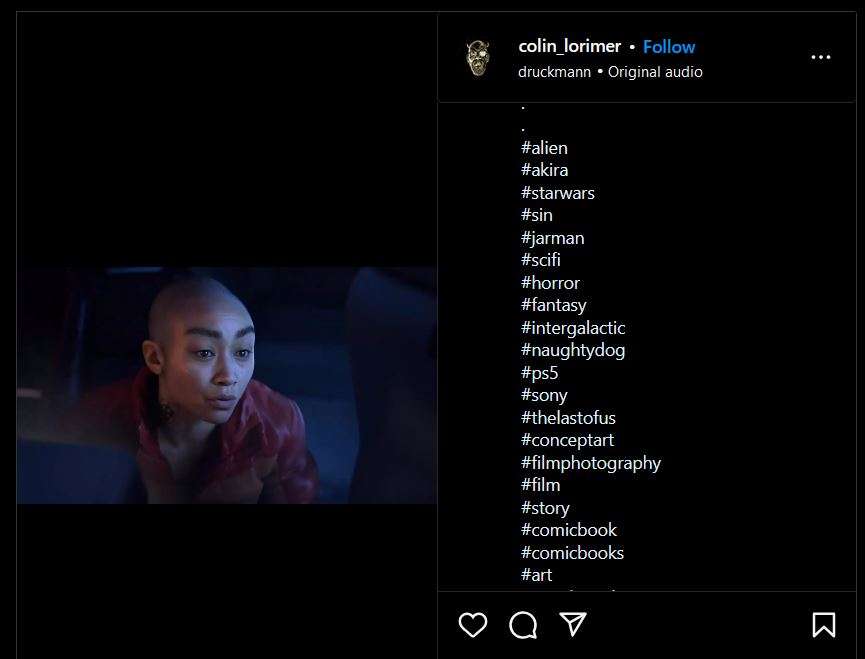The height and width of the screenshot is (659, 865).
Task: Open the #intergalactic hashtag
Action: point(573,328)
